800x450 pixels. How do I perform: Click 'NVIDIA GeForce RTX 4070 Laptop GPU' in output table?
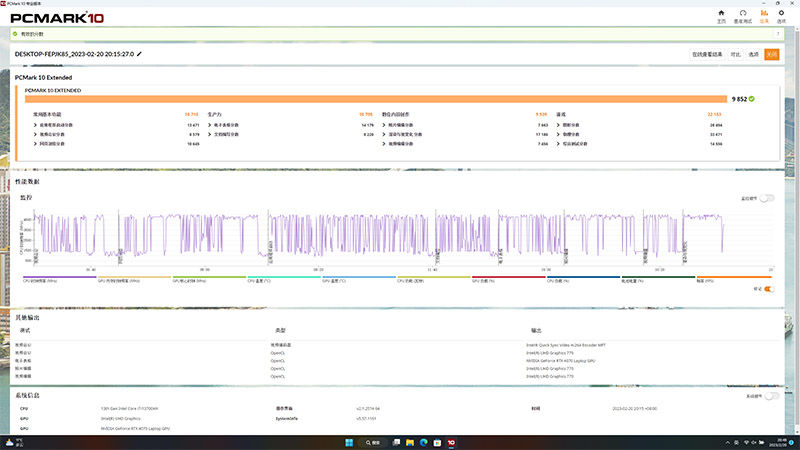(x=560, y=361)
